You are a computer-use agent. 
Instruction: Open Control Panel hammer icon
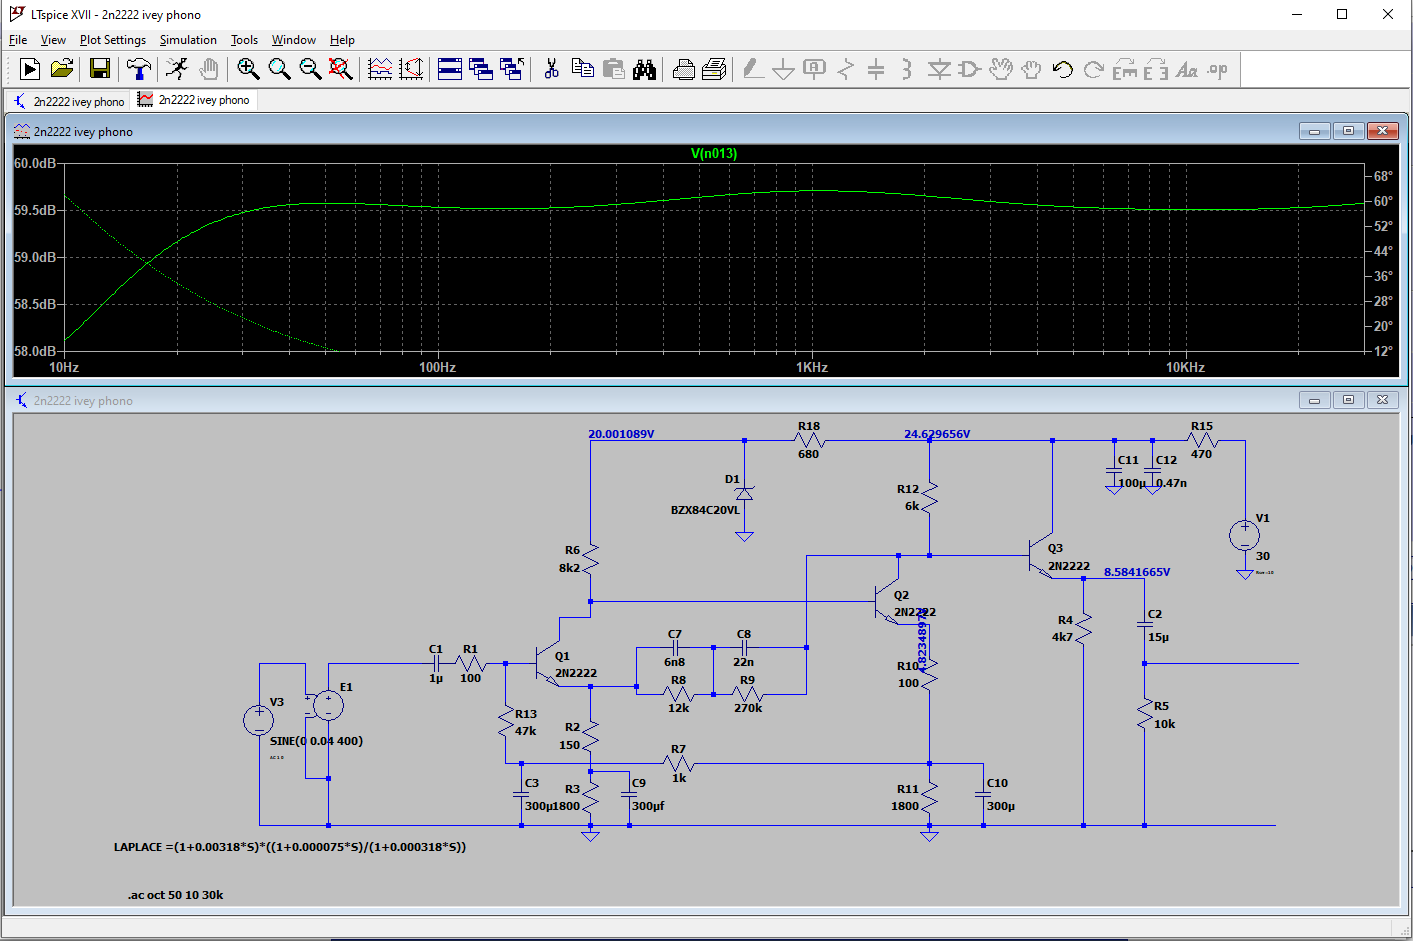139,69
